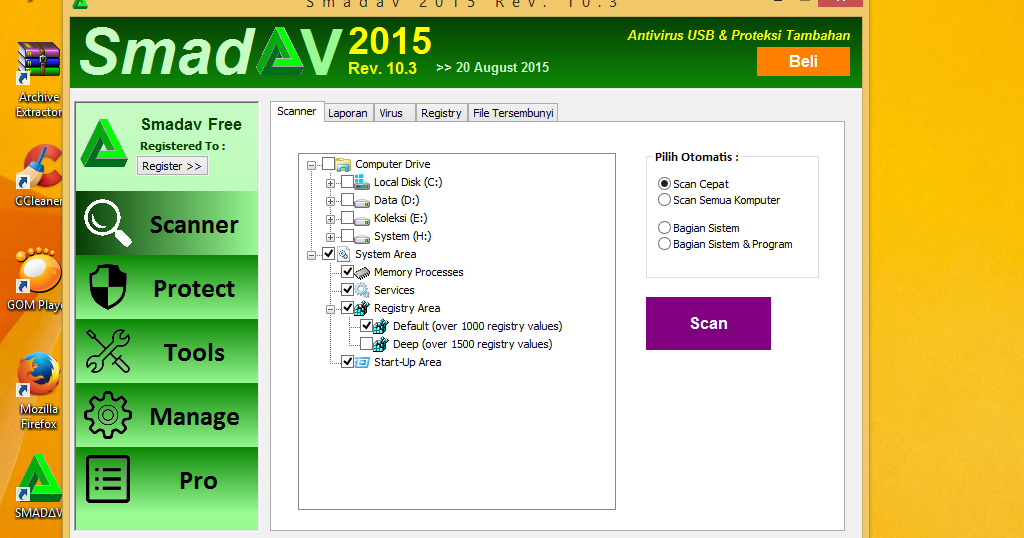Viewport: 1024px width, 538px height.
Task: Uncheck the System Area checkbox
Action: [x=328, y=254]
